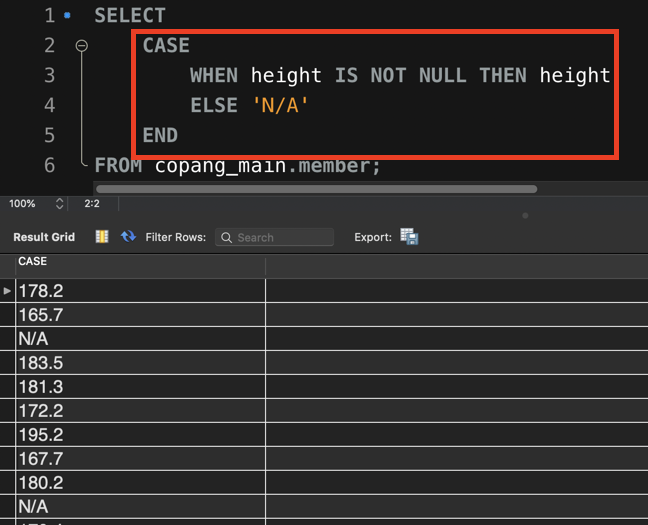Viewport: 648px width, 525px height.
Task: Click the cursor position indicator 2:2
Action: [x=92, y=203]
